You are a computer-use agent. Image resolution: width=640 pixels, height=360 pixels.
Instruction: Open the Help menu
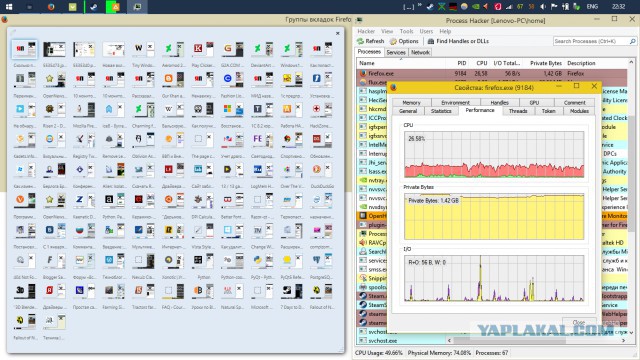[445, 31]
